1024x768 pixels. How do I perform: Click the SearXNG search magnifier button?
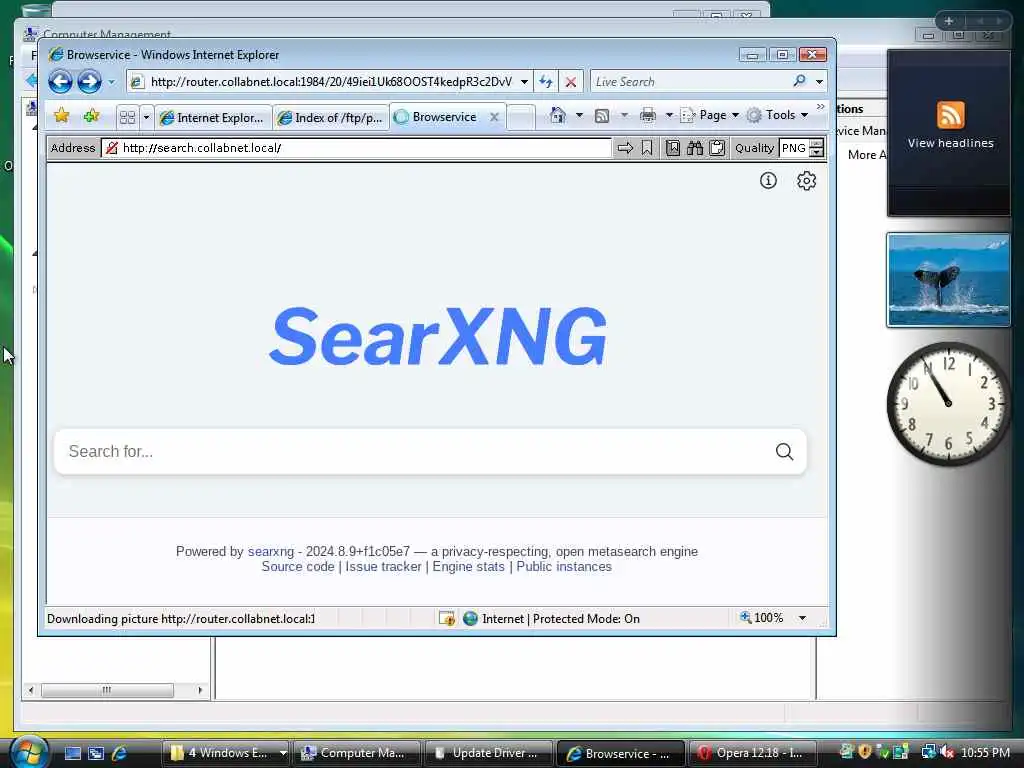[784, 451]
